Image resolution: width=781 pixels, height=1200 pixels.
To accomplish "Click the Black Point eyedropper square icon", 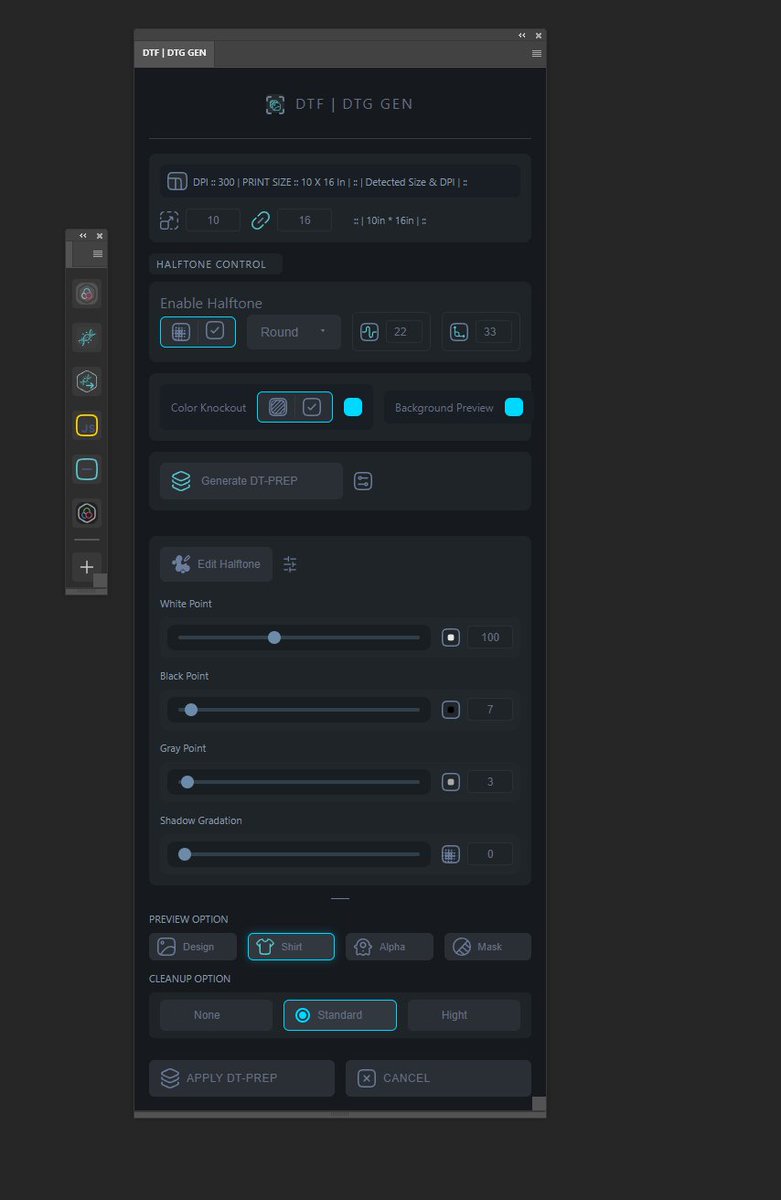I will pos(451,710).
